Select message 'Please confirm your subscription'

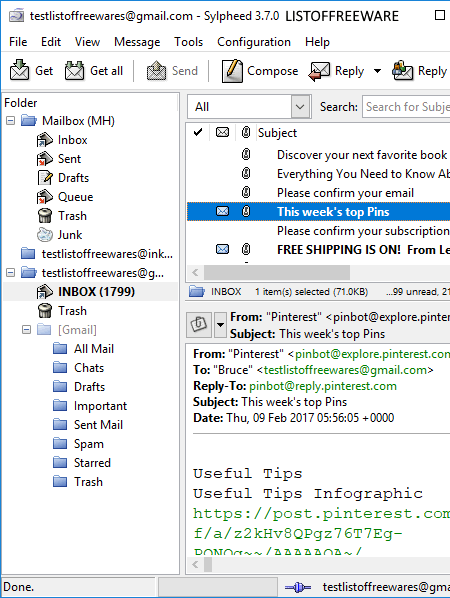pyautogui.click(x=363, y=231)
